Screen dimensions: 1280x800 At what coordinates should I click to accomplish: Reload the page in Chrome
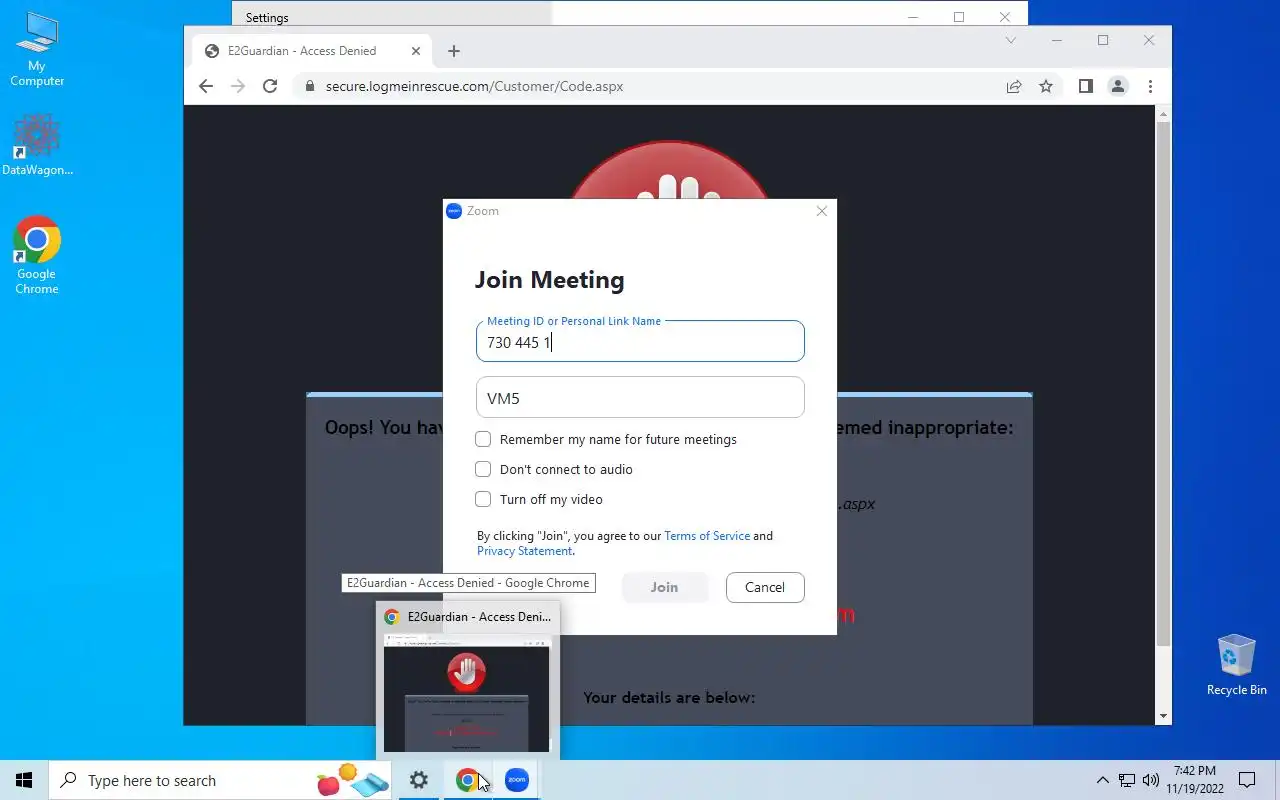(x=270, y=86)
